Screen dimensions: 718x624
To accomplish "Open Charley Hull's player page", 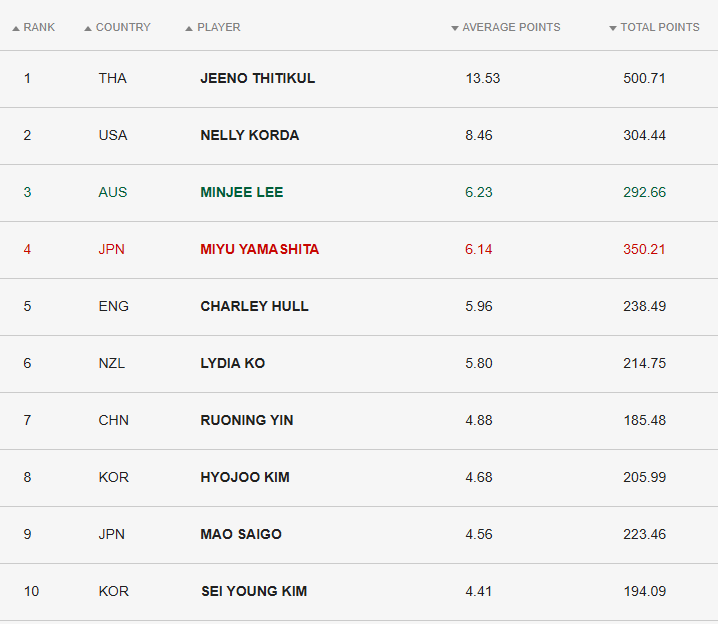I will click(254, 306).
